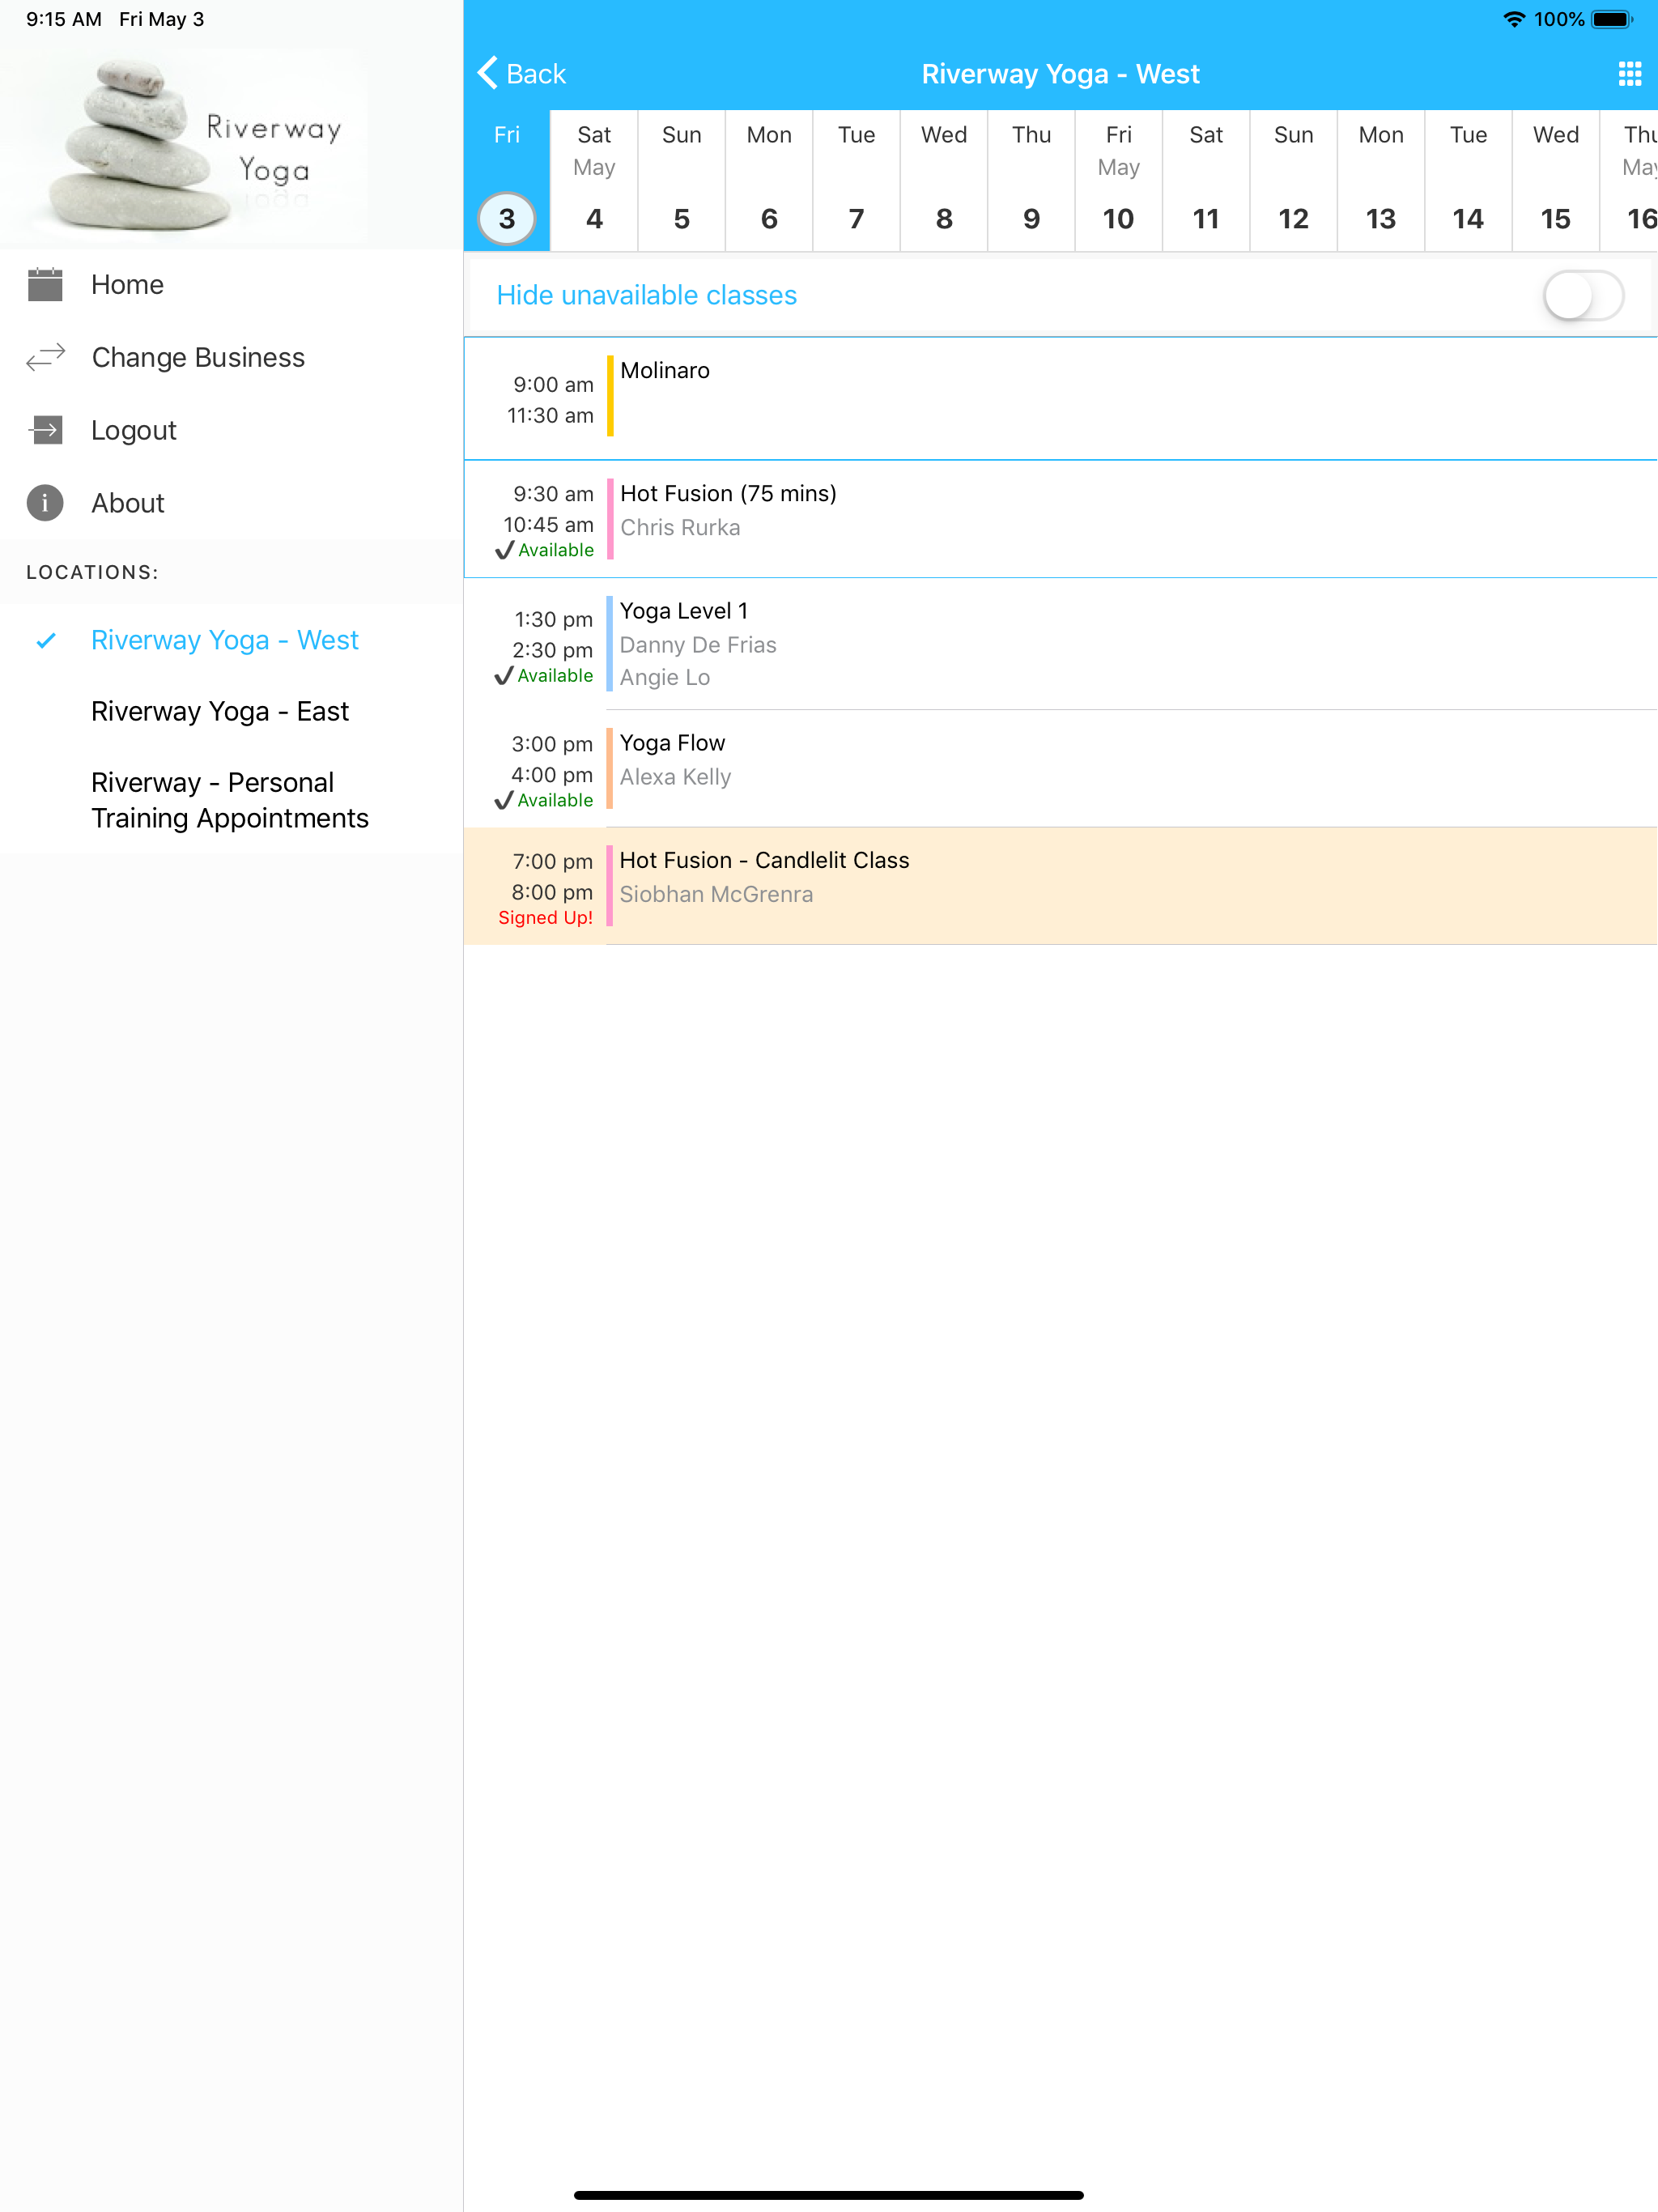
Task: Open Change Business menu item
Action: pyautogui.click(x=231, y=357)
